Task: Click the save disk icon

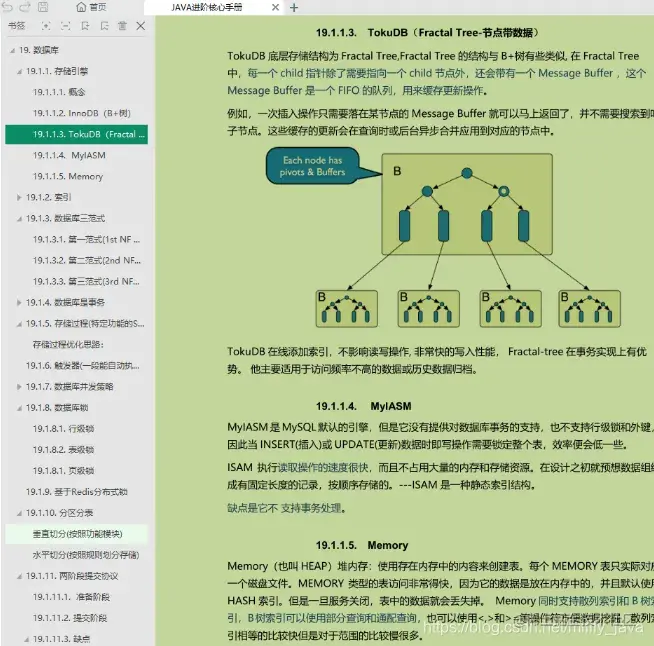Action: click(43, 7)
